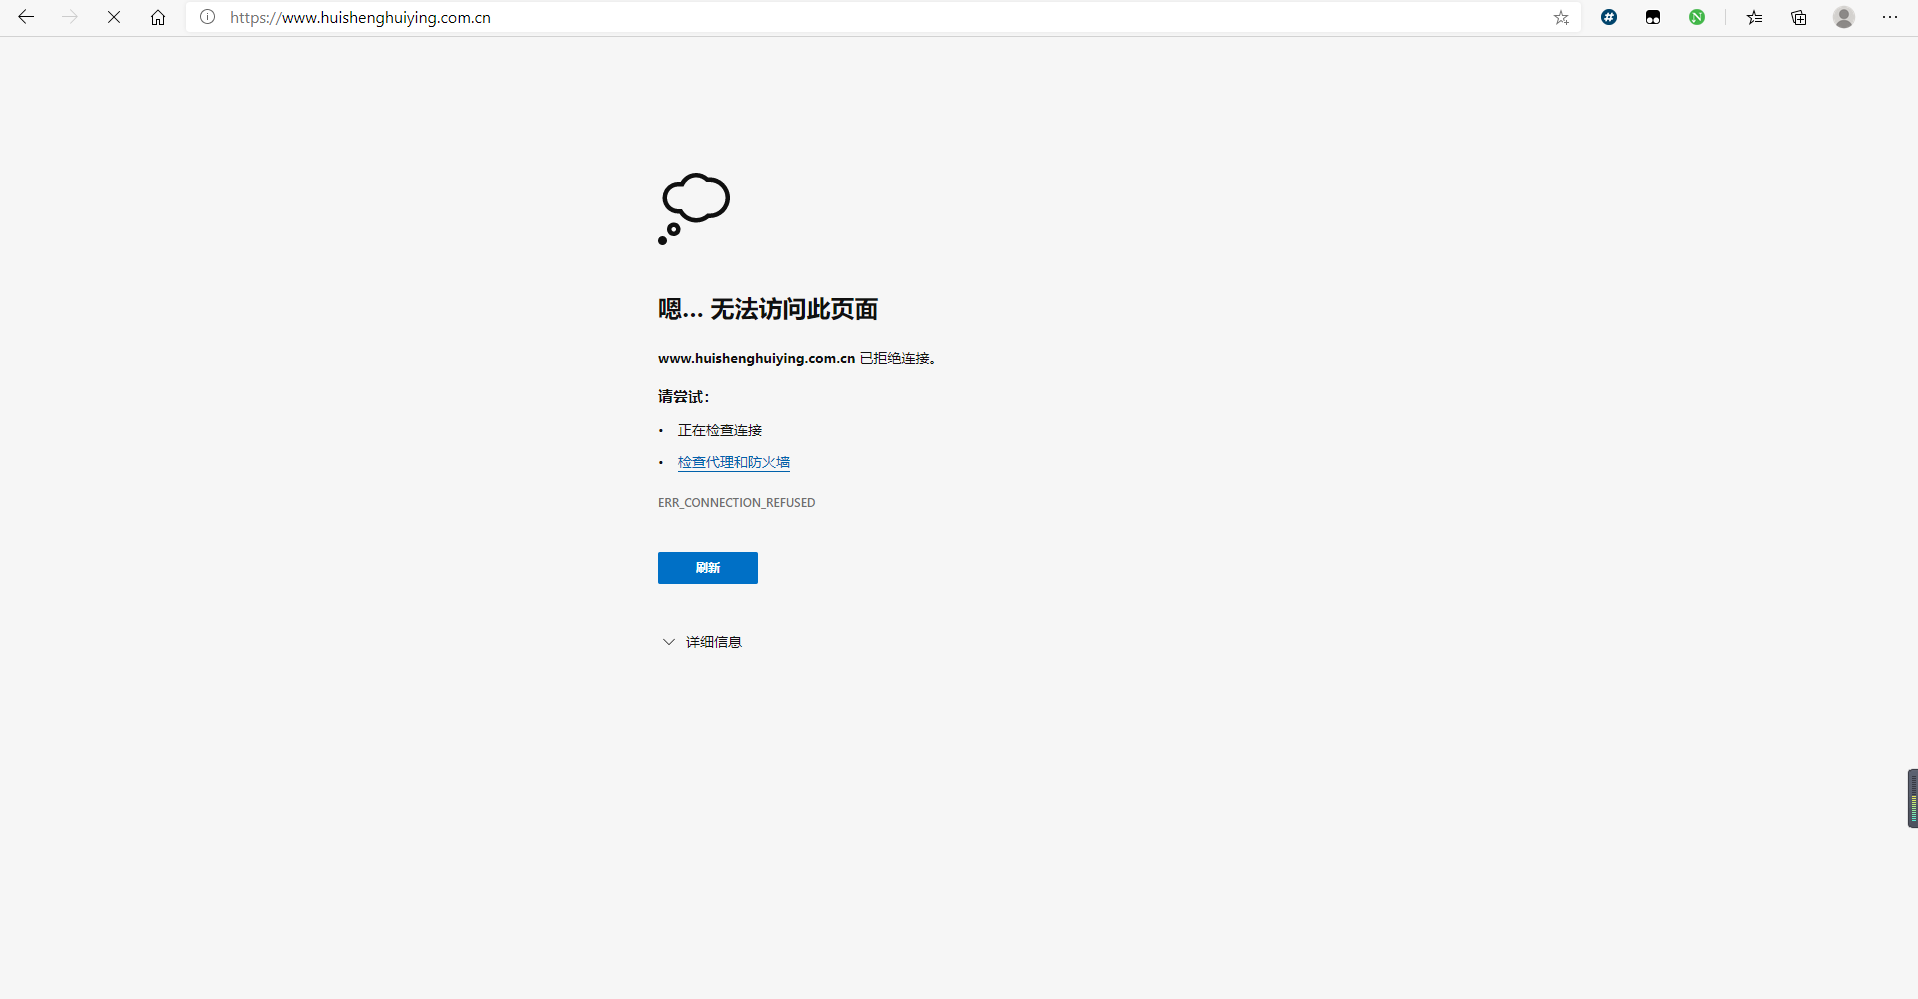Stop loading the page
The image size is (1918, 999).
pyautogui.click(x=114, y=17)
